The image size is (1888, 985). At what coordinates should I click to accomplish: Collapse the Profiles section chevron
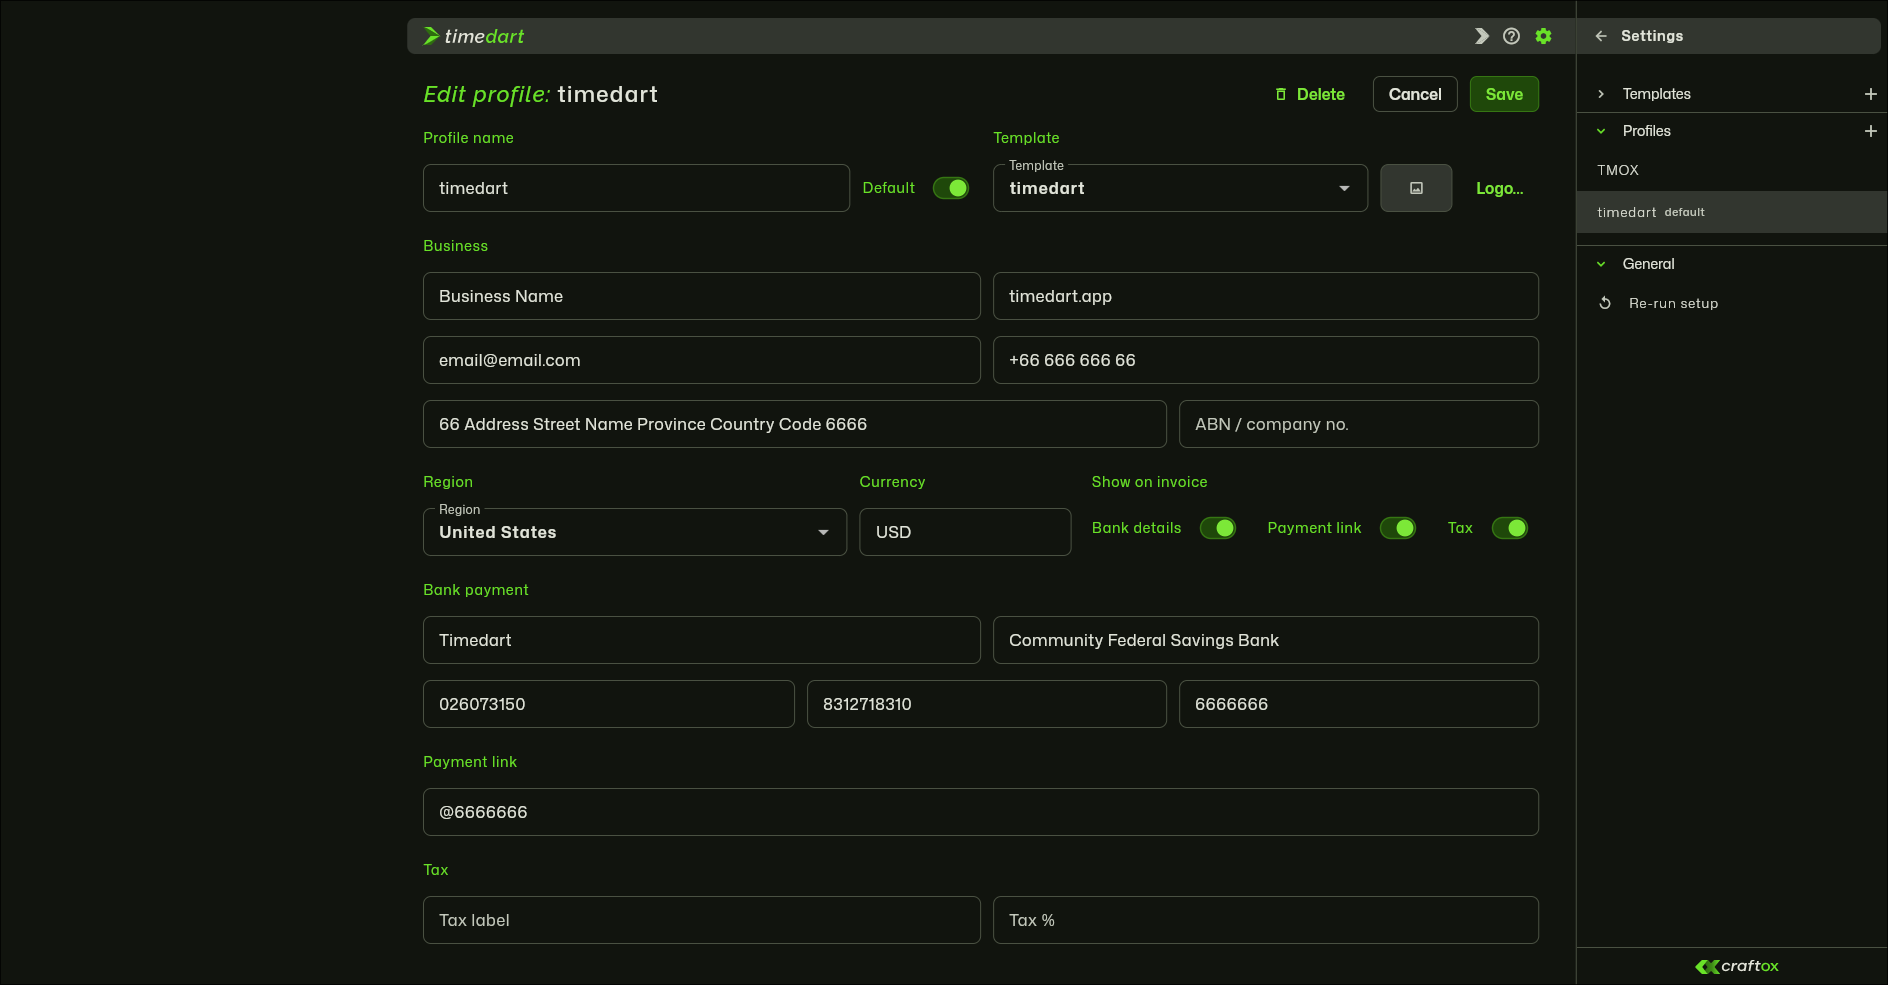point(1601,131)
